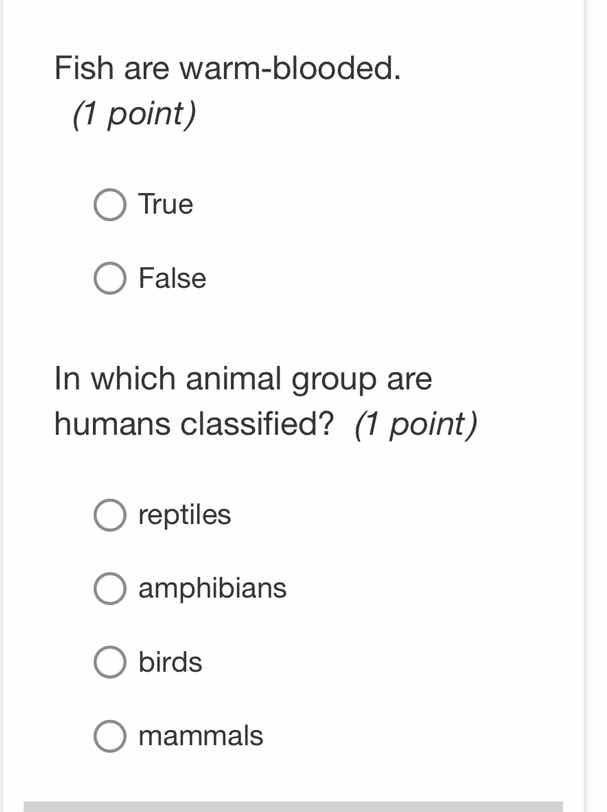Select the birds answer option
Image resolution: width=607 pixels, height=812 pixels.
109,661
